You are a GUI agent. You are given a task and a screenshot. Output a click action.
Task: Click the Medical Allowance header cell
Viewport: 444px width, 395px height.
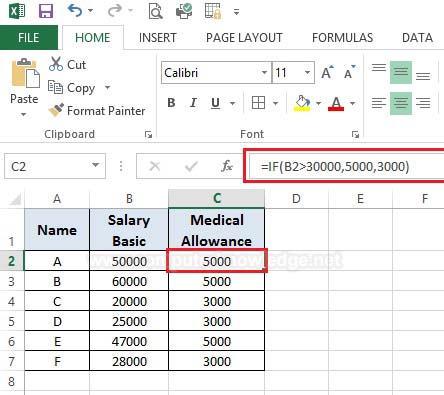click(217, 230)
